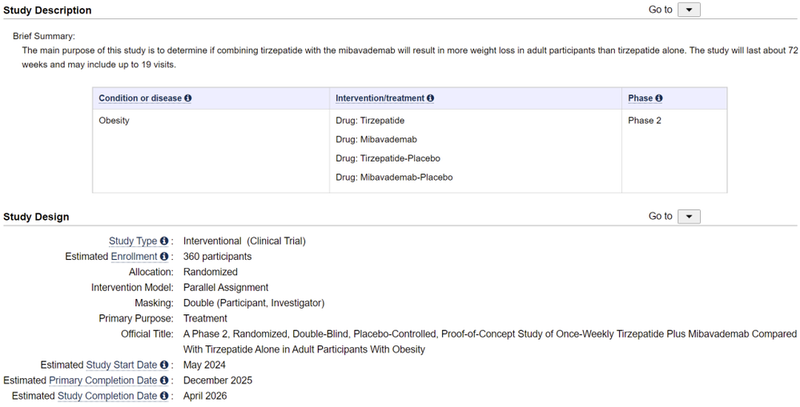The width and height of the screenshot is (800, 407).
Task: Open Go to dropdown in Study Description
Action: pyautogui.click(x=689, y=10)
